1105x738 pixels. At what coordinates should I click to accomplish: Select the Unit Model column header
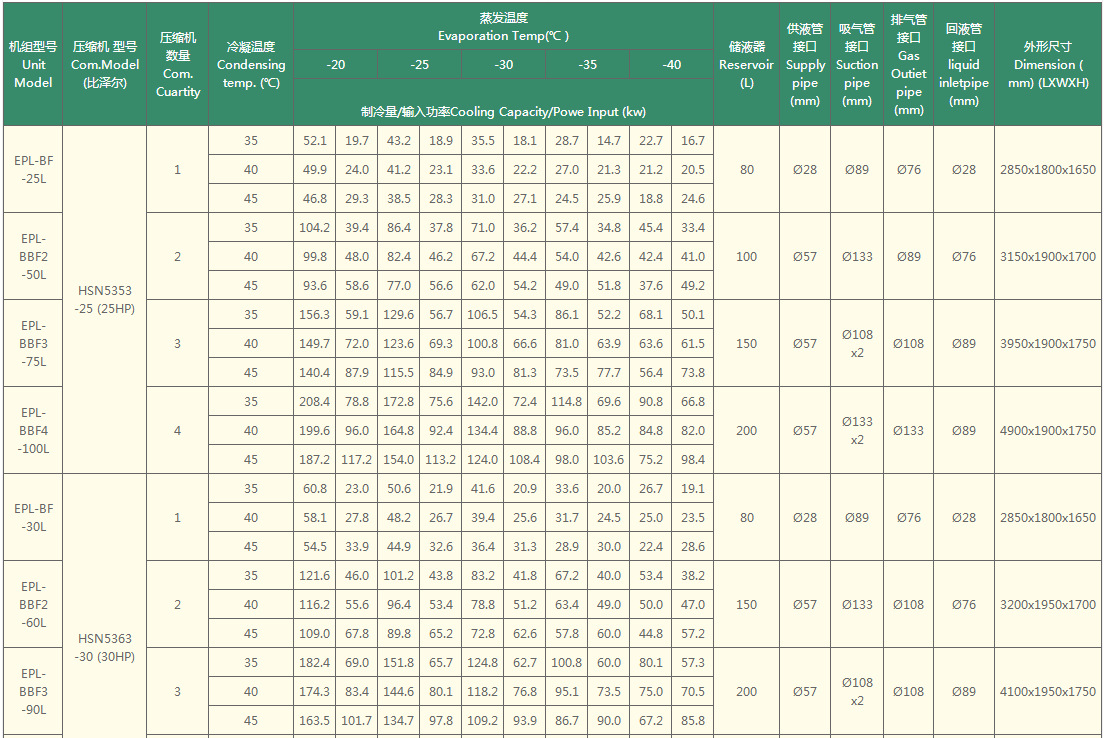tap(33, 64)
